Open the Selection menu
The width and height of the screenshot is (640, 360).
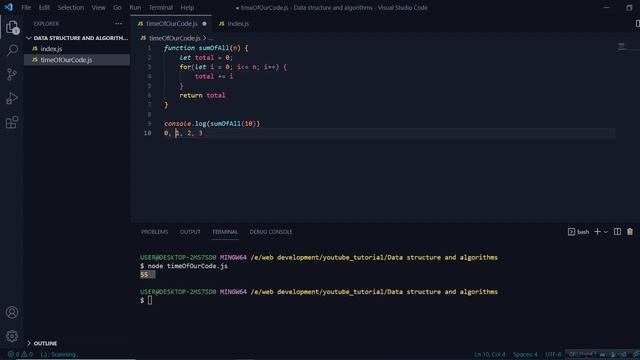pyautogui.click(x=71, y=7)
